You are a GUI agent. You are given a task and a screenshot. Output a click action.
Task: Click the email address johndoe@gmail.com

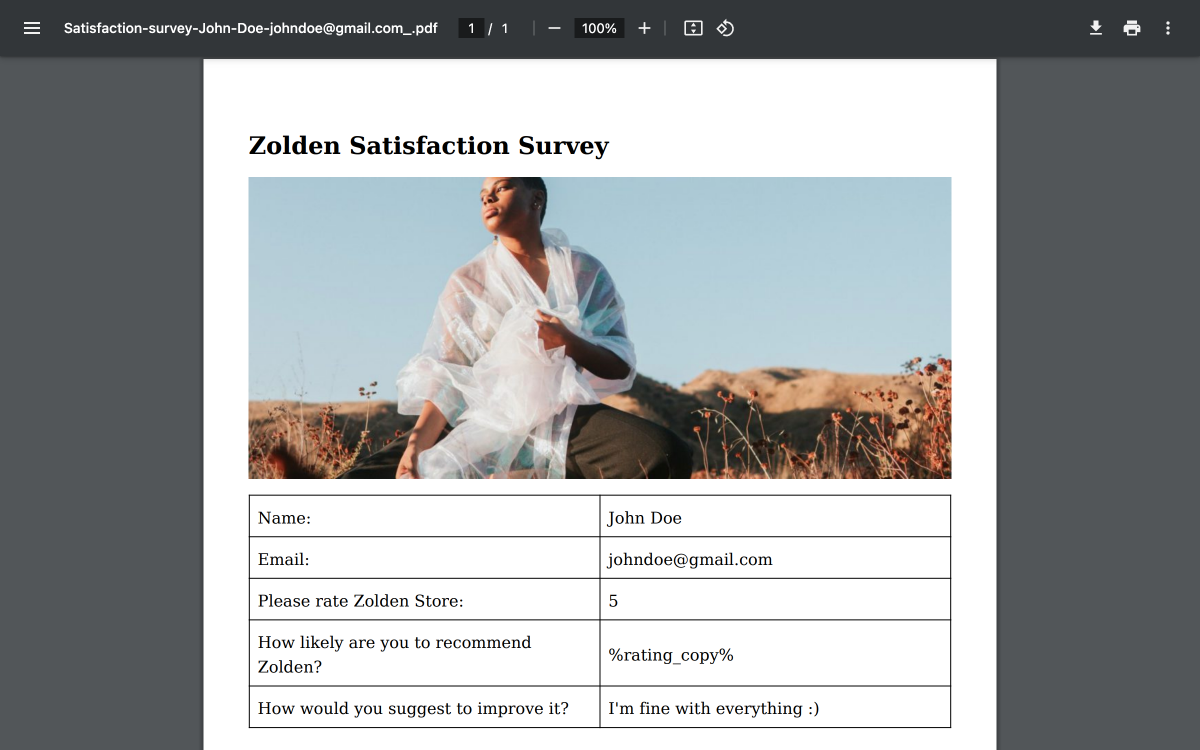(x=690, y=559)
